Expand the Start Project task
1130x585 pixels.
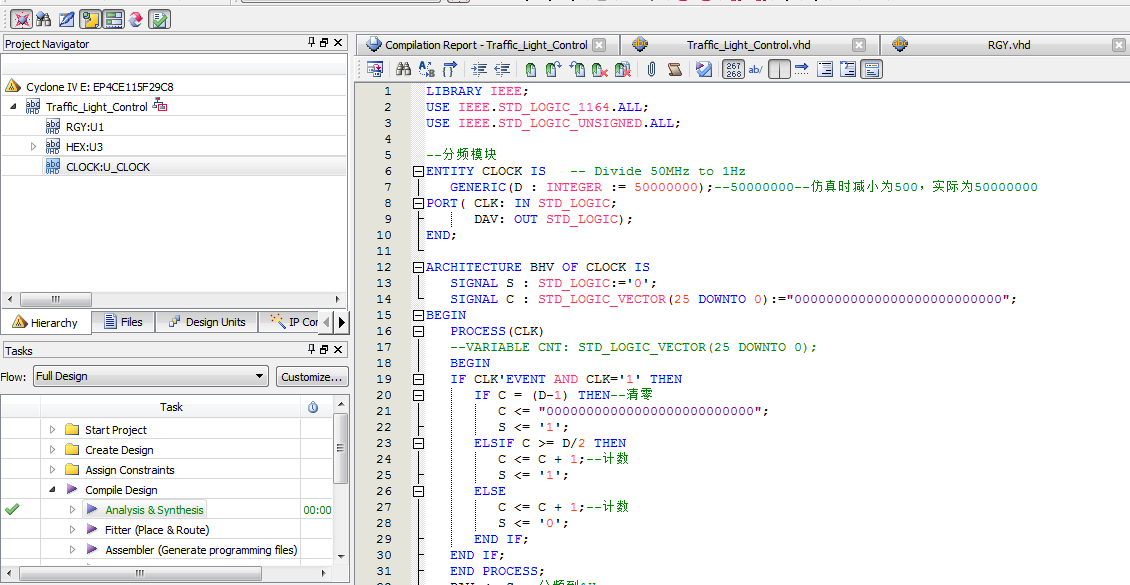coord(52,429)
